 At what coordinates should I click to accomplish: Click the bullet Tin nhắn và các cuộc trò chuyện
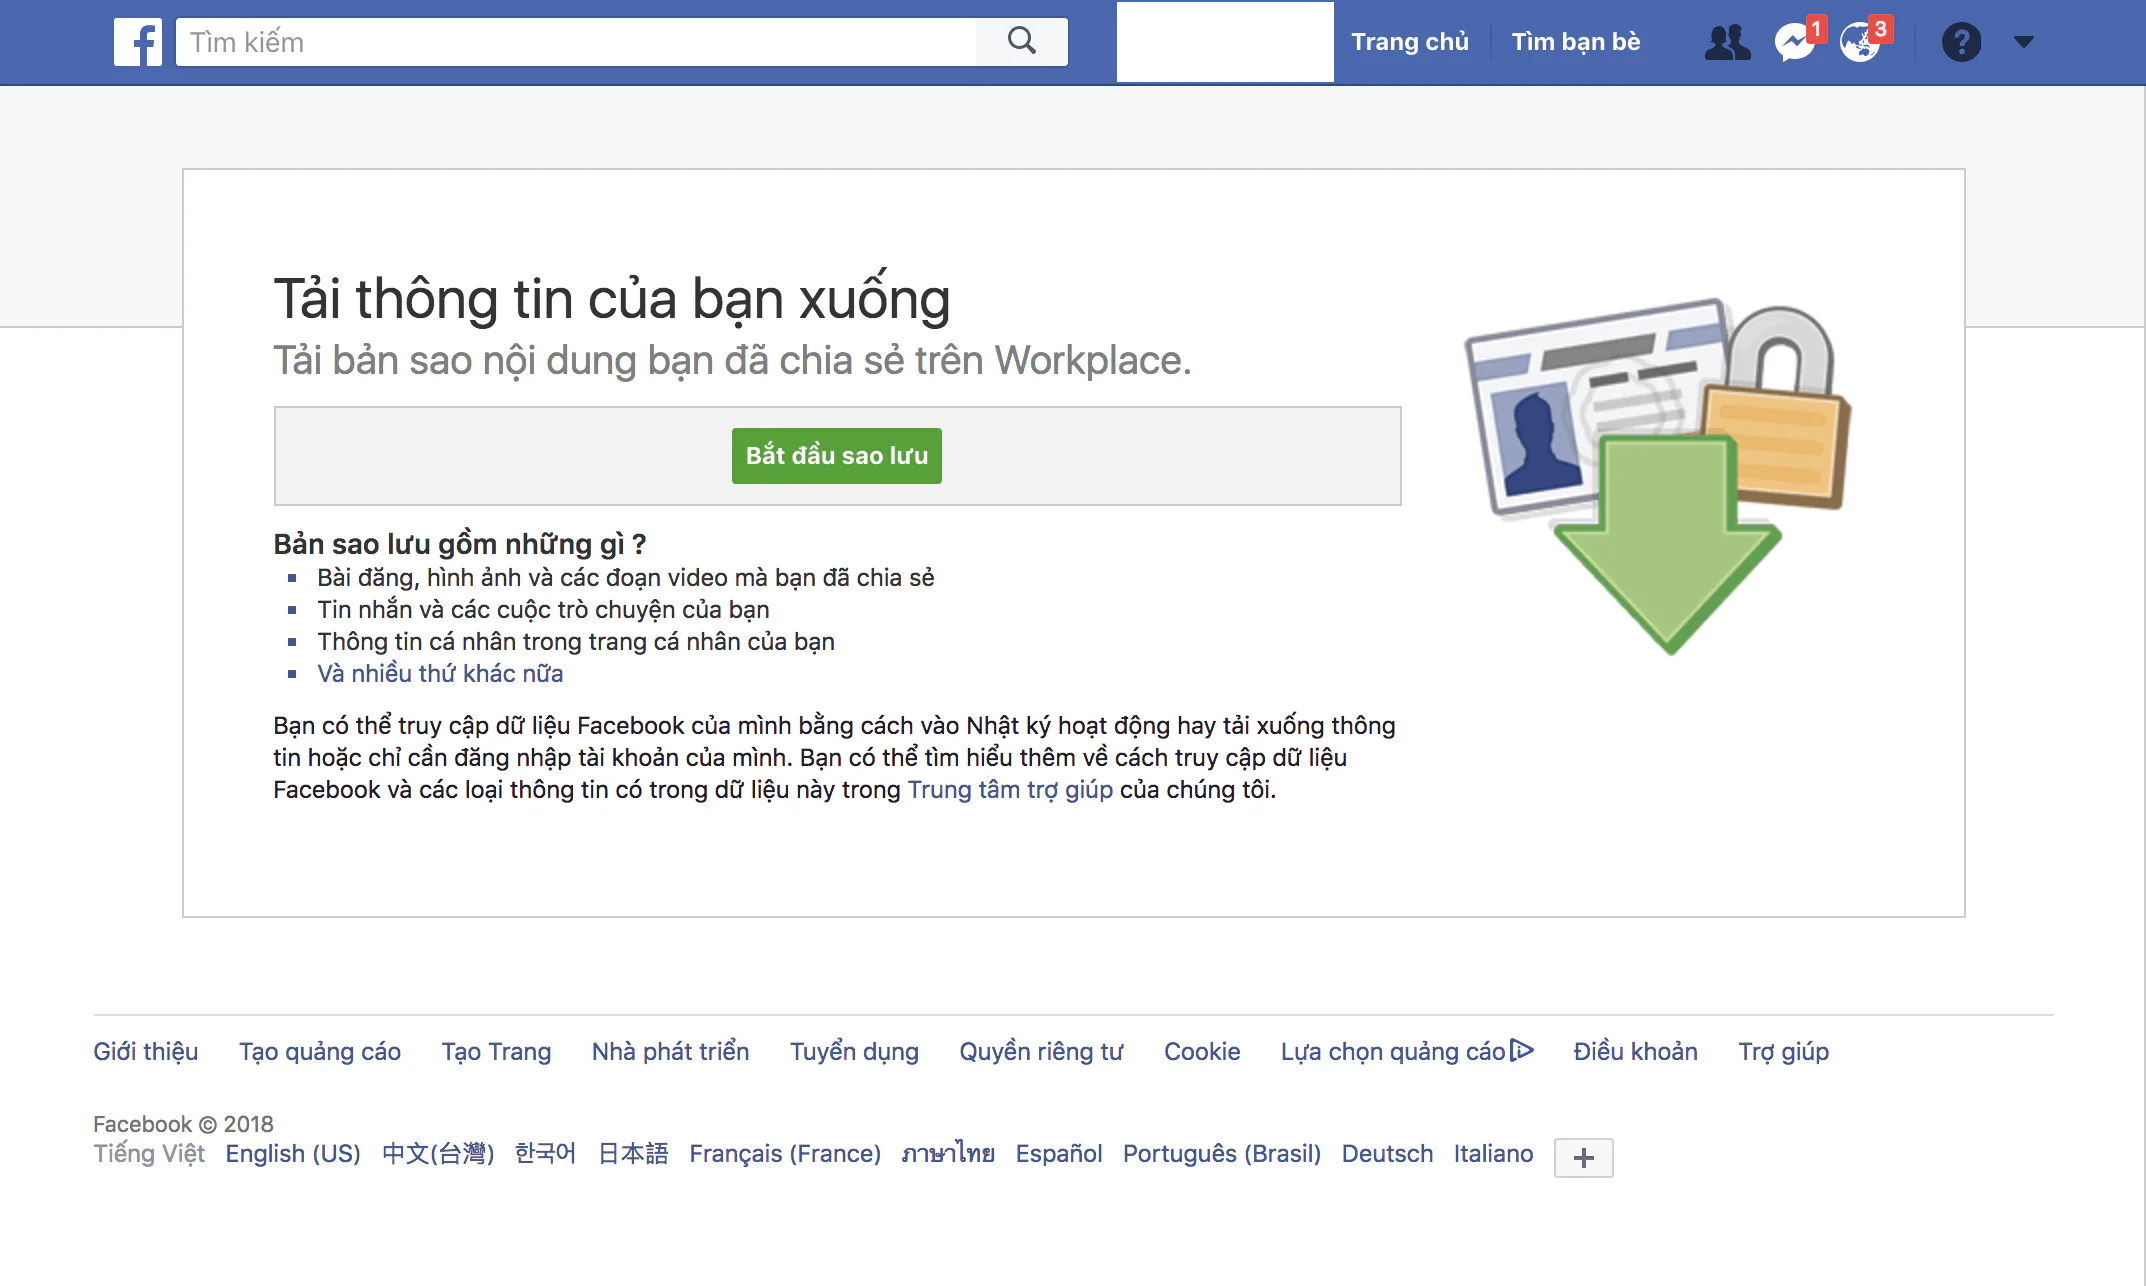tap(543, 610)
